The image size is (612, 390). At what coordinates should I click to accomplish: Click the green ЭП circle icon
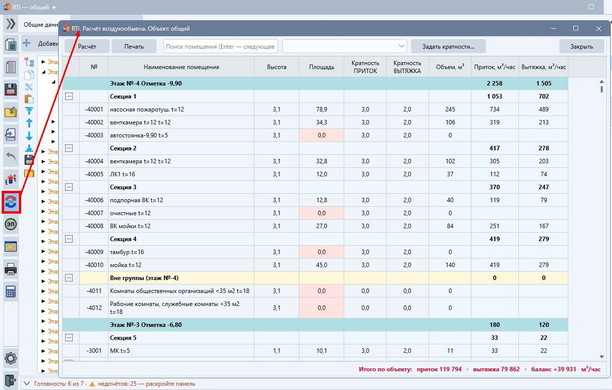tap(11, 224)
